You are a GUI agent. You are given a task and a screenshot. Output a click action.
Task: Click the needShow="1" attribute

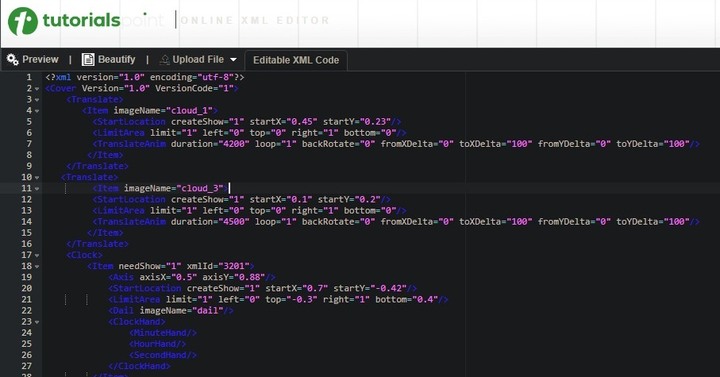150,266
